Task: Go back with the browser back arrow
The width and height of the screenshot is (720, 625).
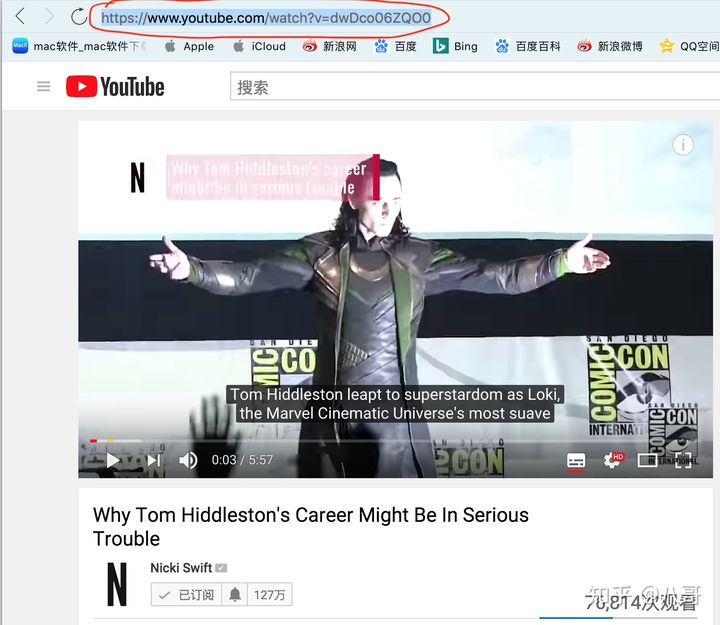Action: click(20, 17)
